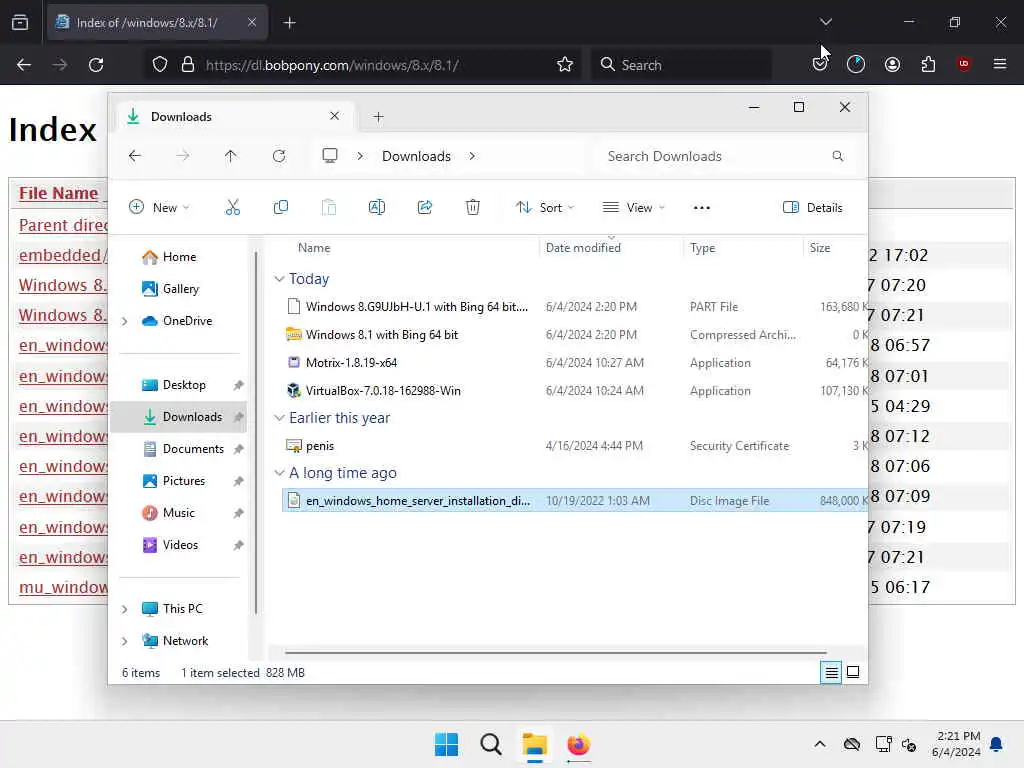Click the Delete trash icon in Explorer
The image size is (1024, 768).
tap(473, 208)
